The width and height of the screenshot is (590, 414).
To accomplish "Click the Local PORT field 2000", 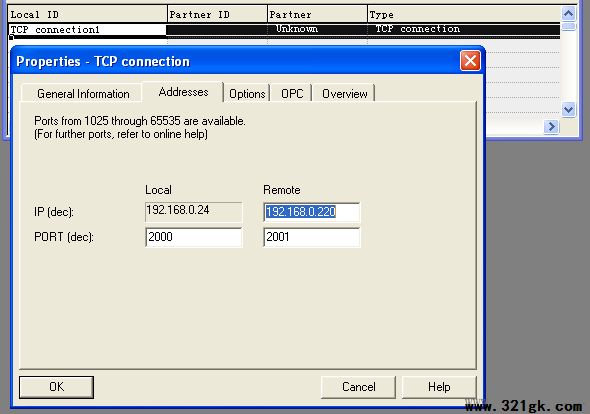I will click(x=194, y=237).
